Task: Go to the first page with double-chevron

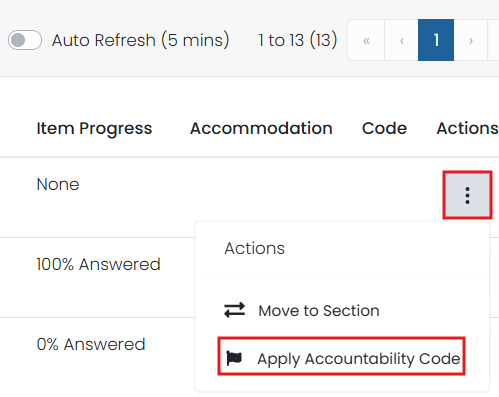Action: 366,40
